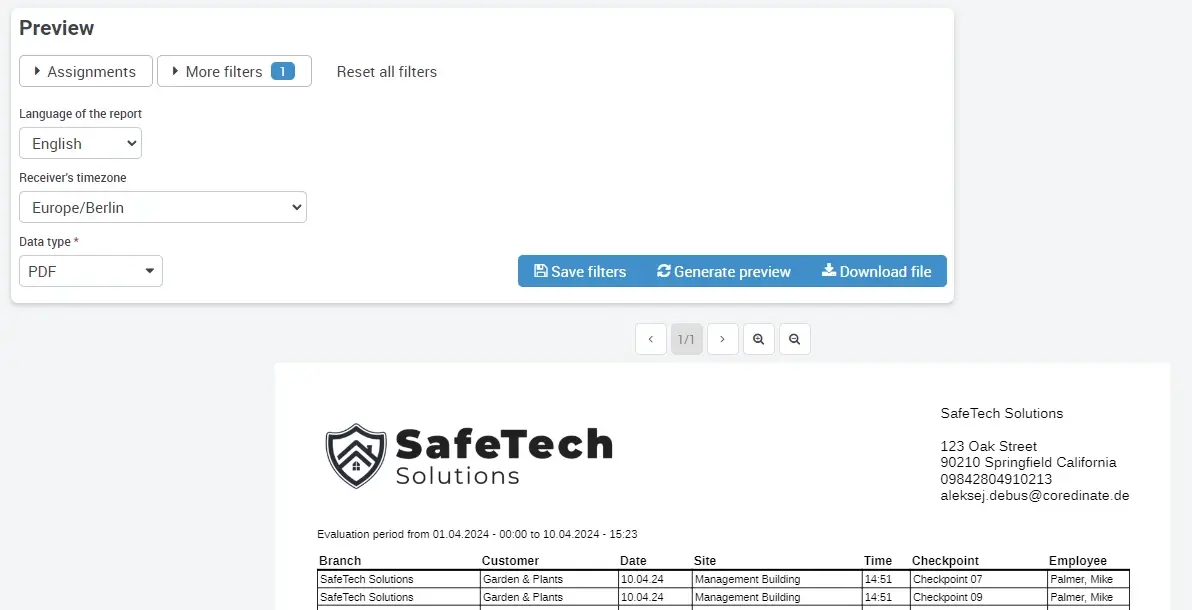The image size is (1192, 610).
Task: Zoom out of the report preview
Action: 794,339
